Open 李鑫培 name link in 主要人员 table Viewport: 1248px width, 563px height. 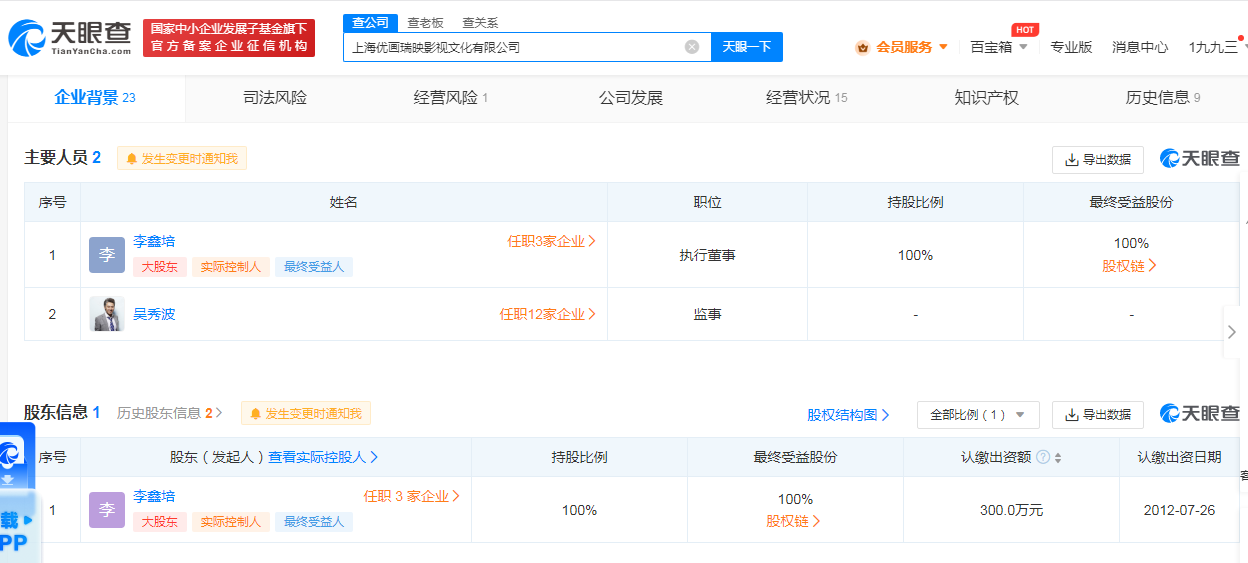tap(154, 241)
